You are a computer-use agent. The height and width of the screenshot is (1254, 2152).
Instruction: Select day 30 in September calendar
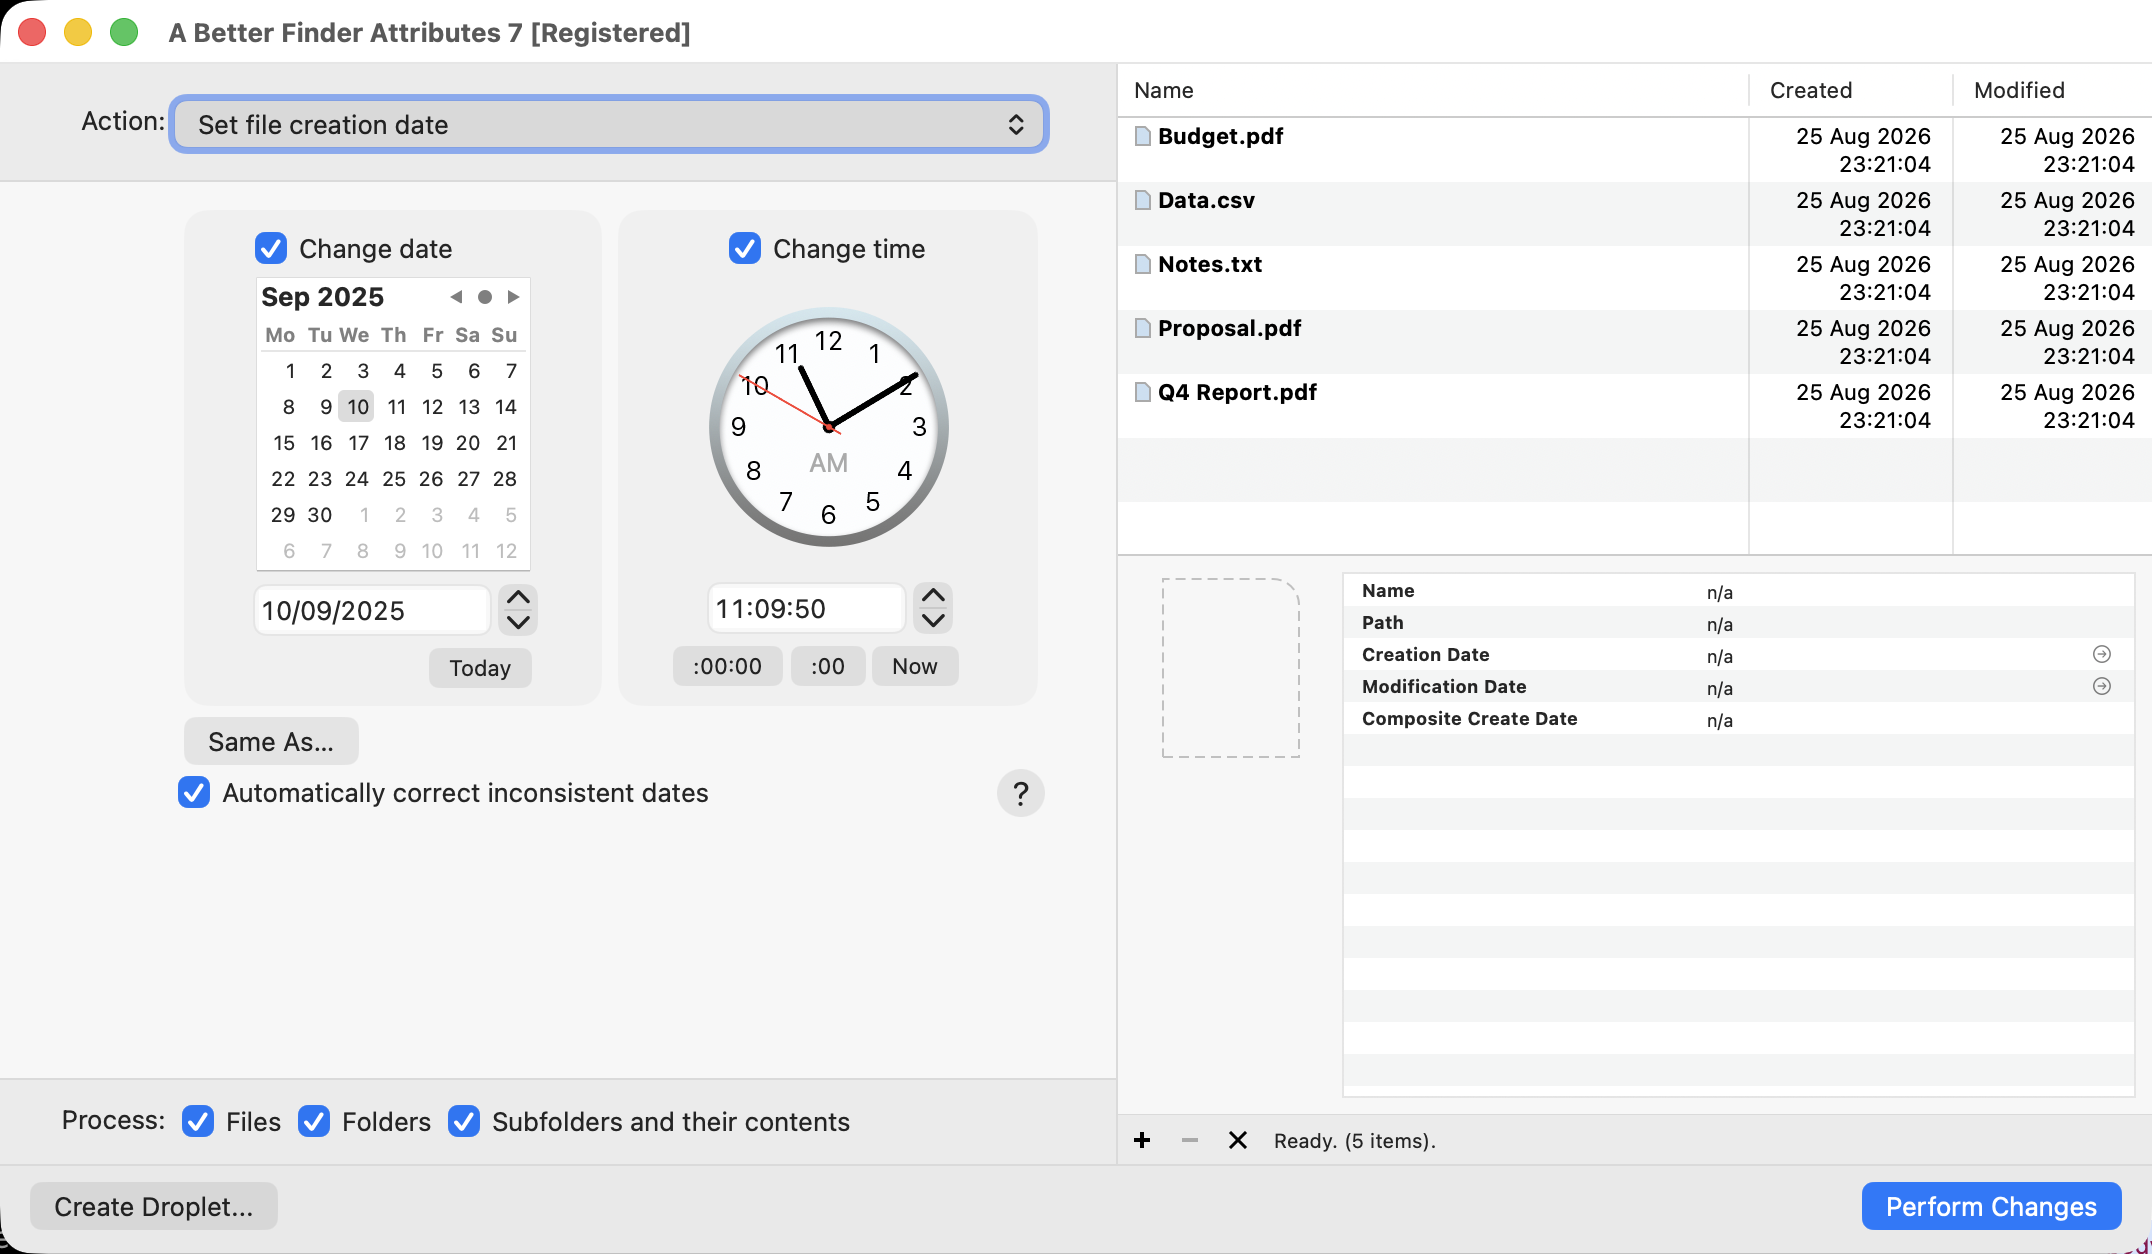pos(320,515)
